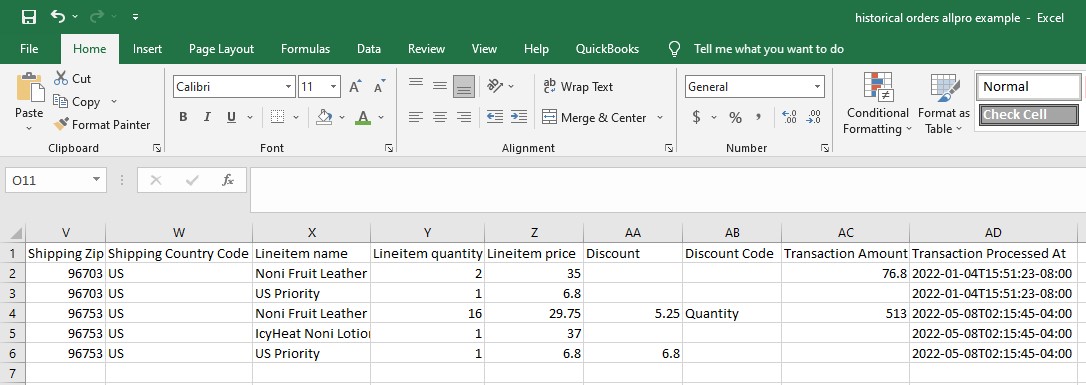Viewport: 1086px width, 385px height.
Task: Click the Fill Color paint bucket
Action: tap(324, 117)
